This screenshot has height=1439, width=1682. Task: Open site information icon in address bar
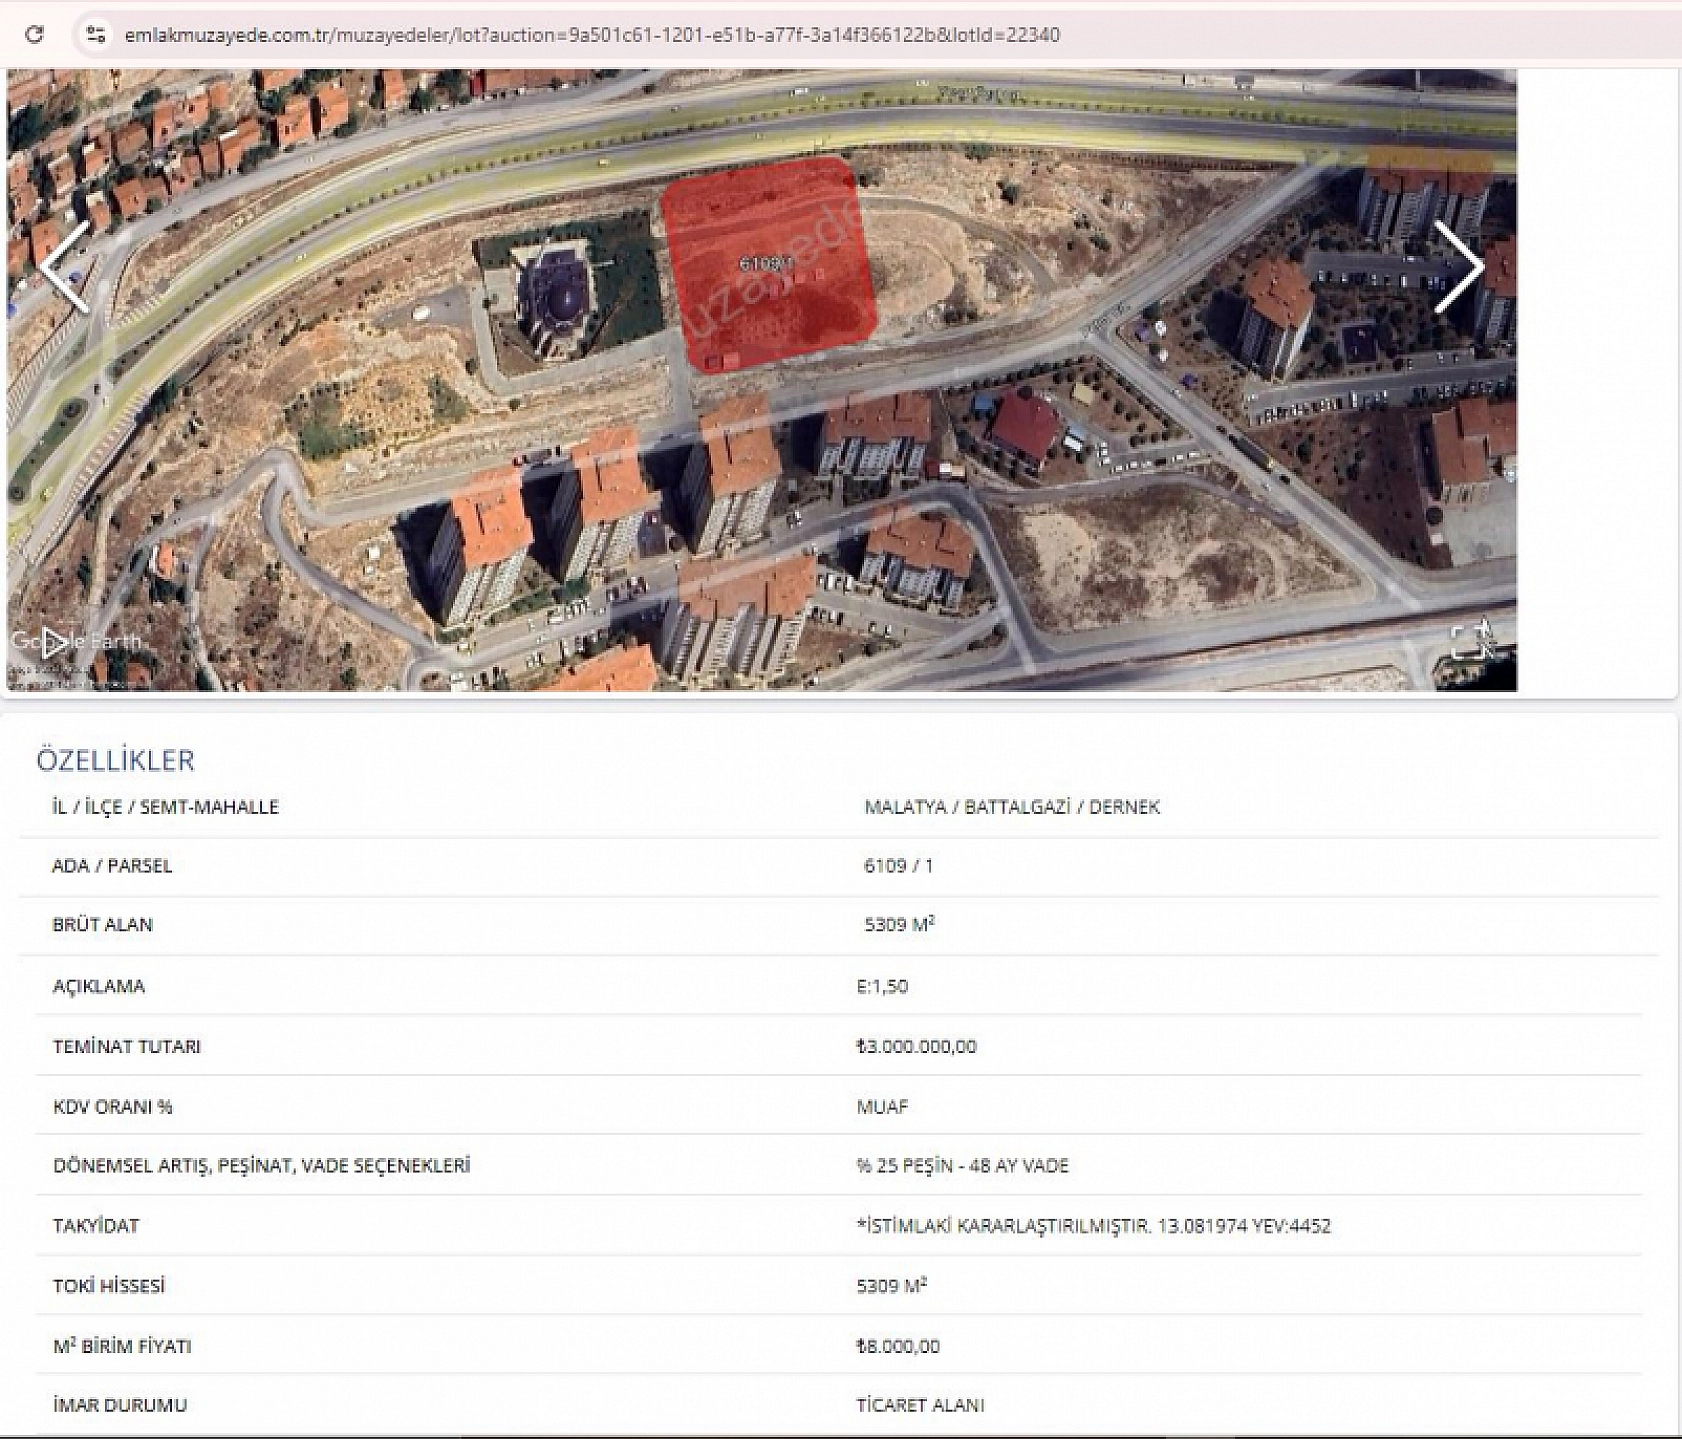(x=96, y=35)
